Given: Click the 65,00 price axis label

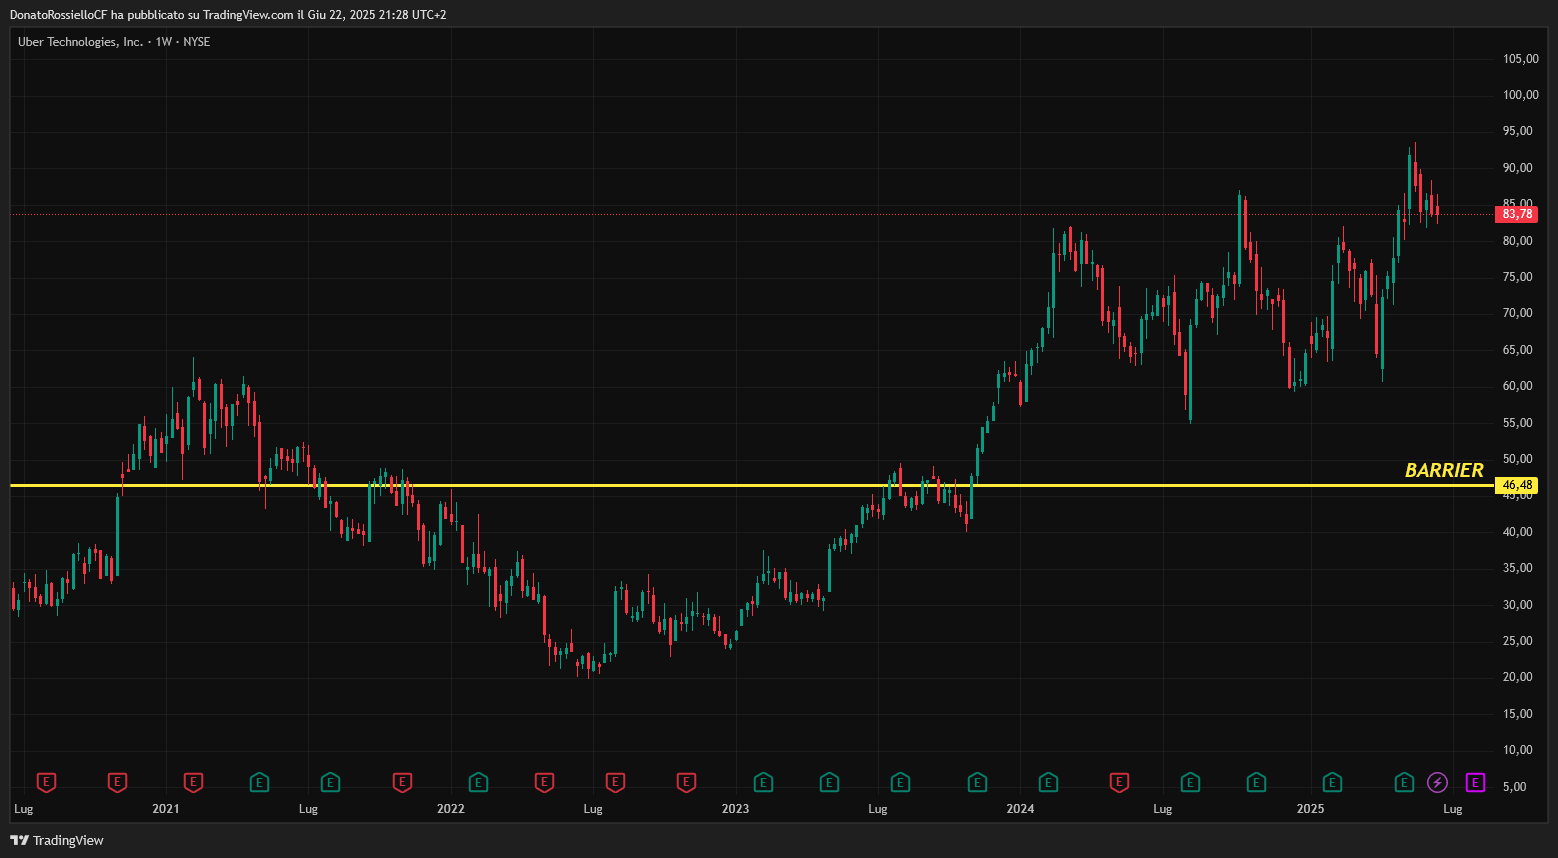Looking at the screenshot, I should click(x=1518, y=350).
